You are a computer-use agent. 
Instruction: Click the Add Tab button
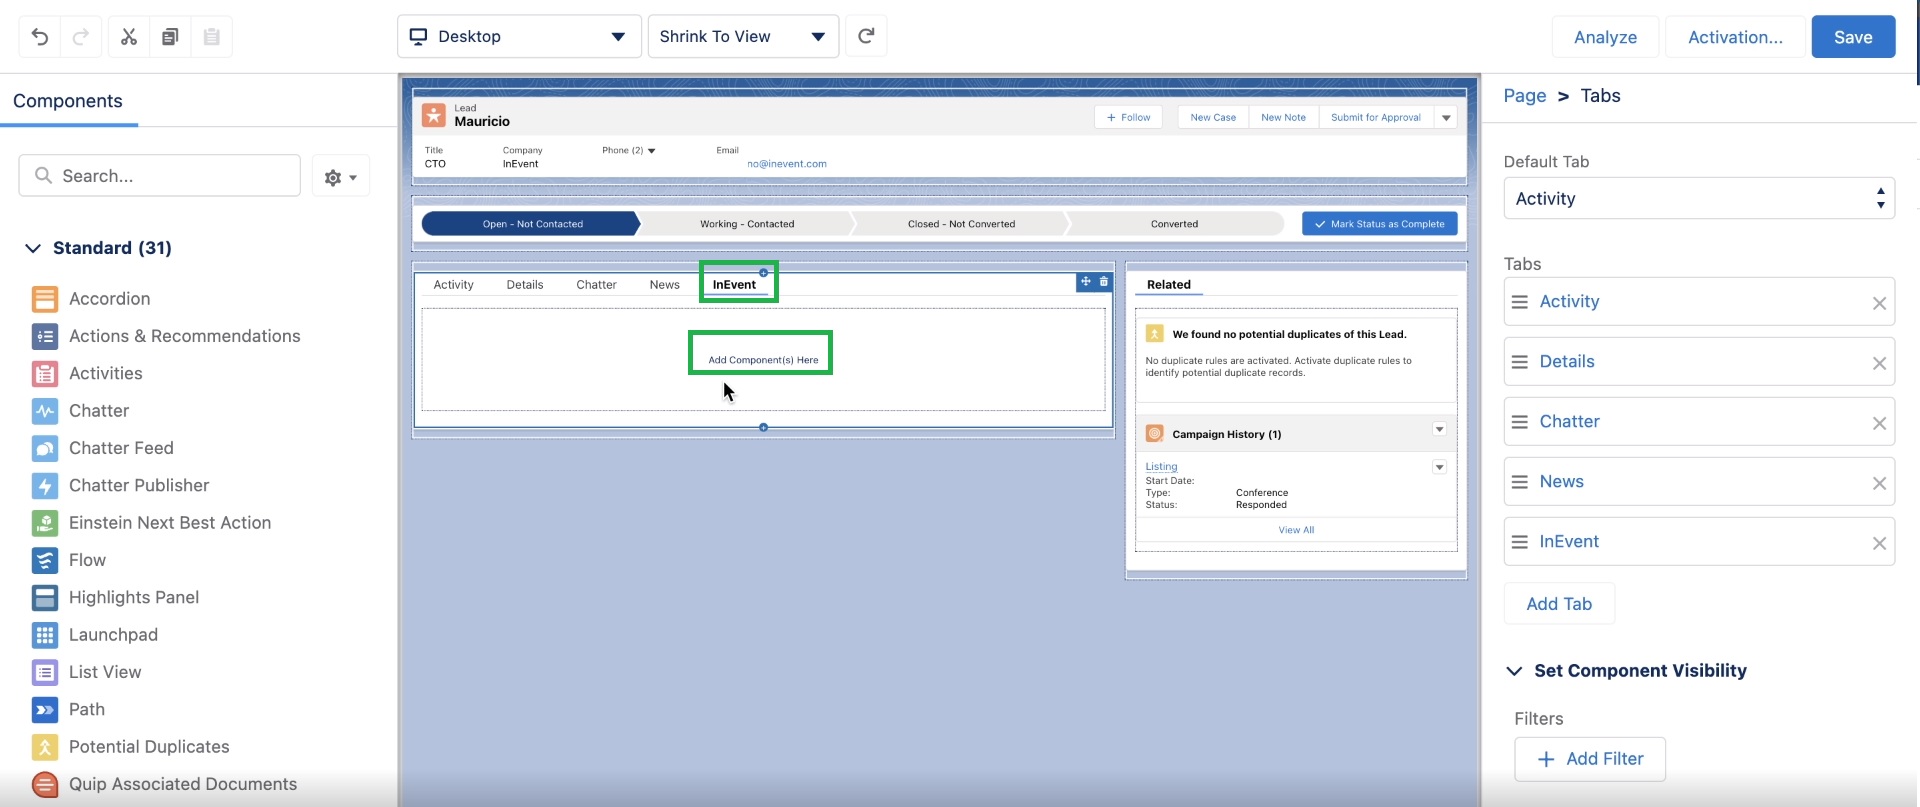1559,604
